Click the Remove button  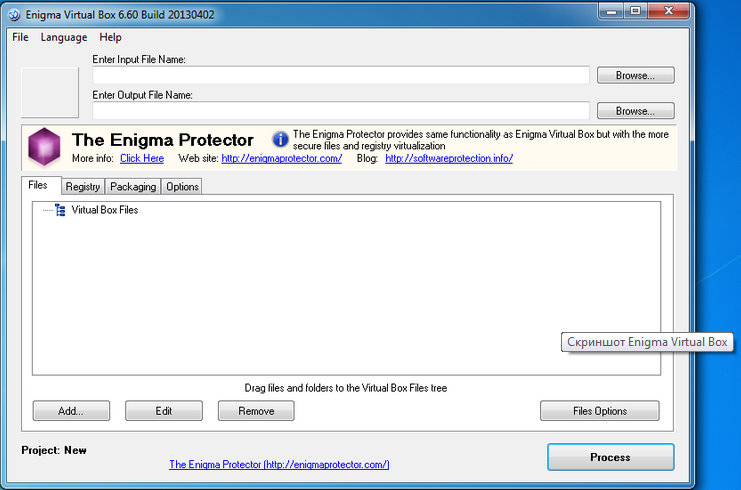(256, 411)
